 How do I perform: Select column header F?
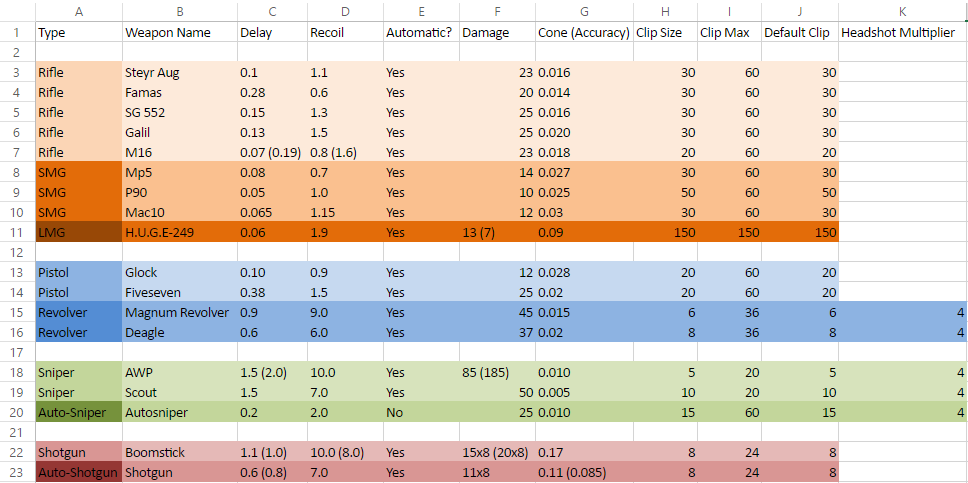coord(498,11)
